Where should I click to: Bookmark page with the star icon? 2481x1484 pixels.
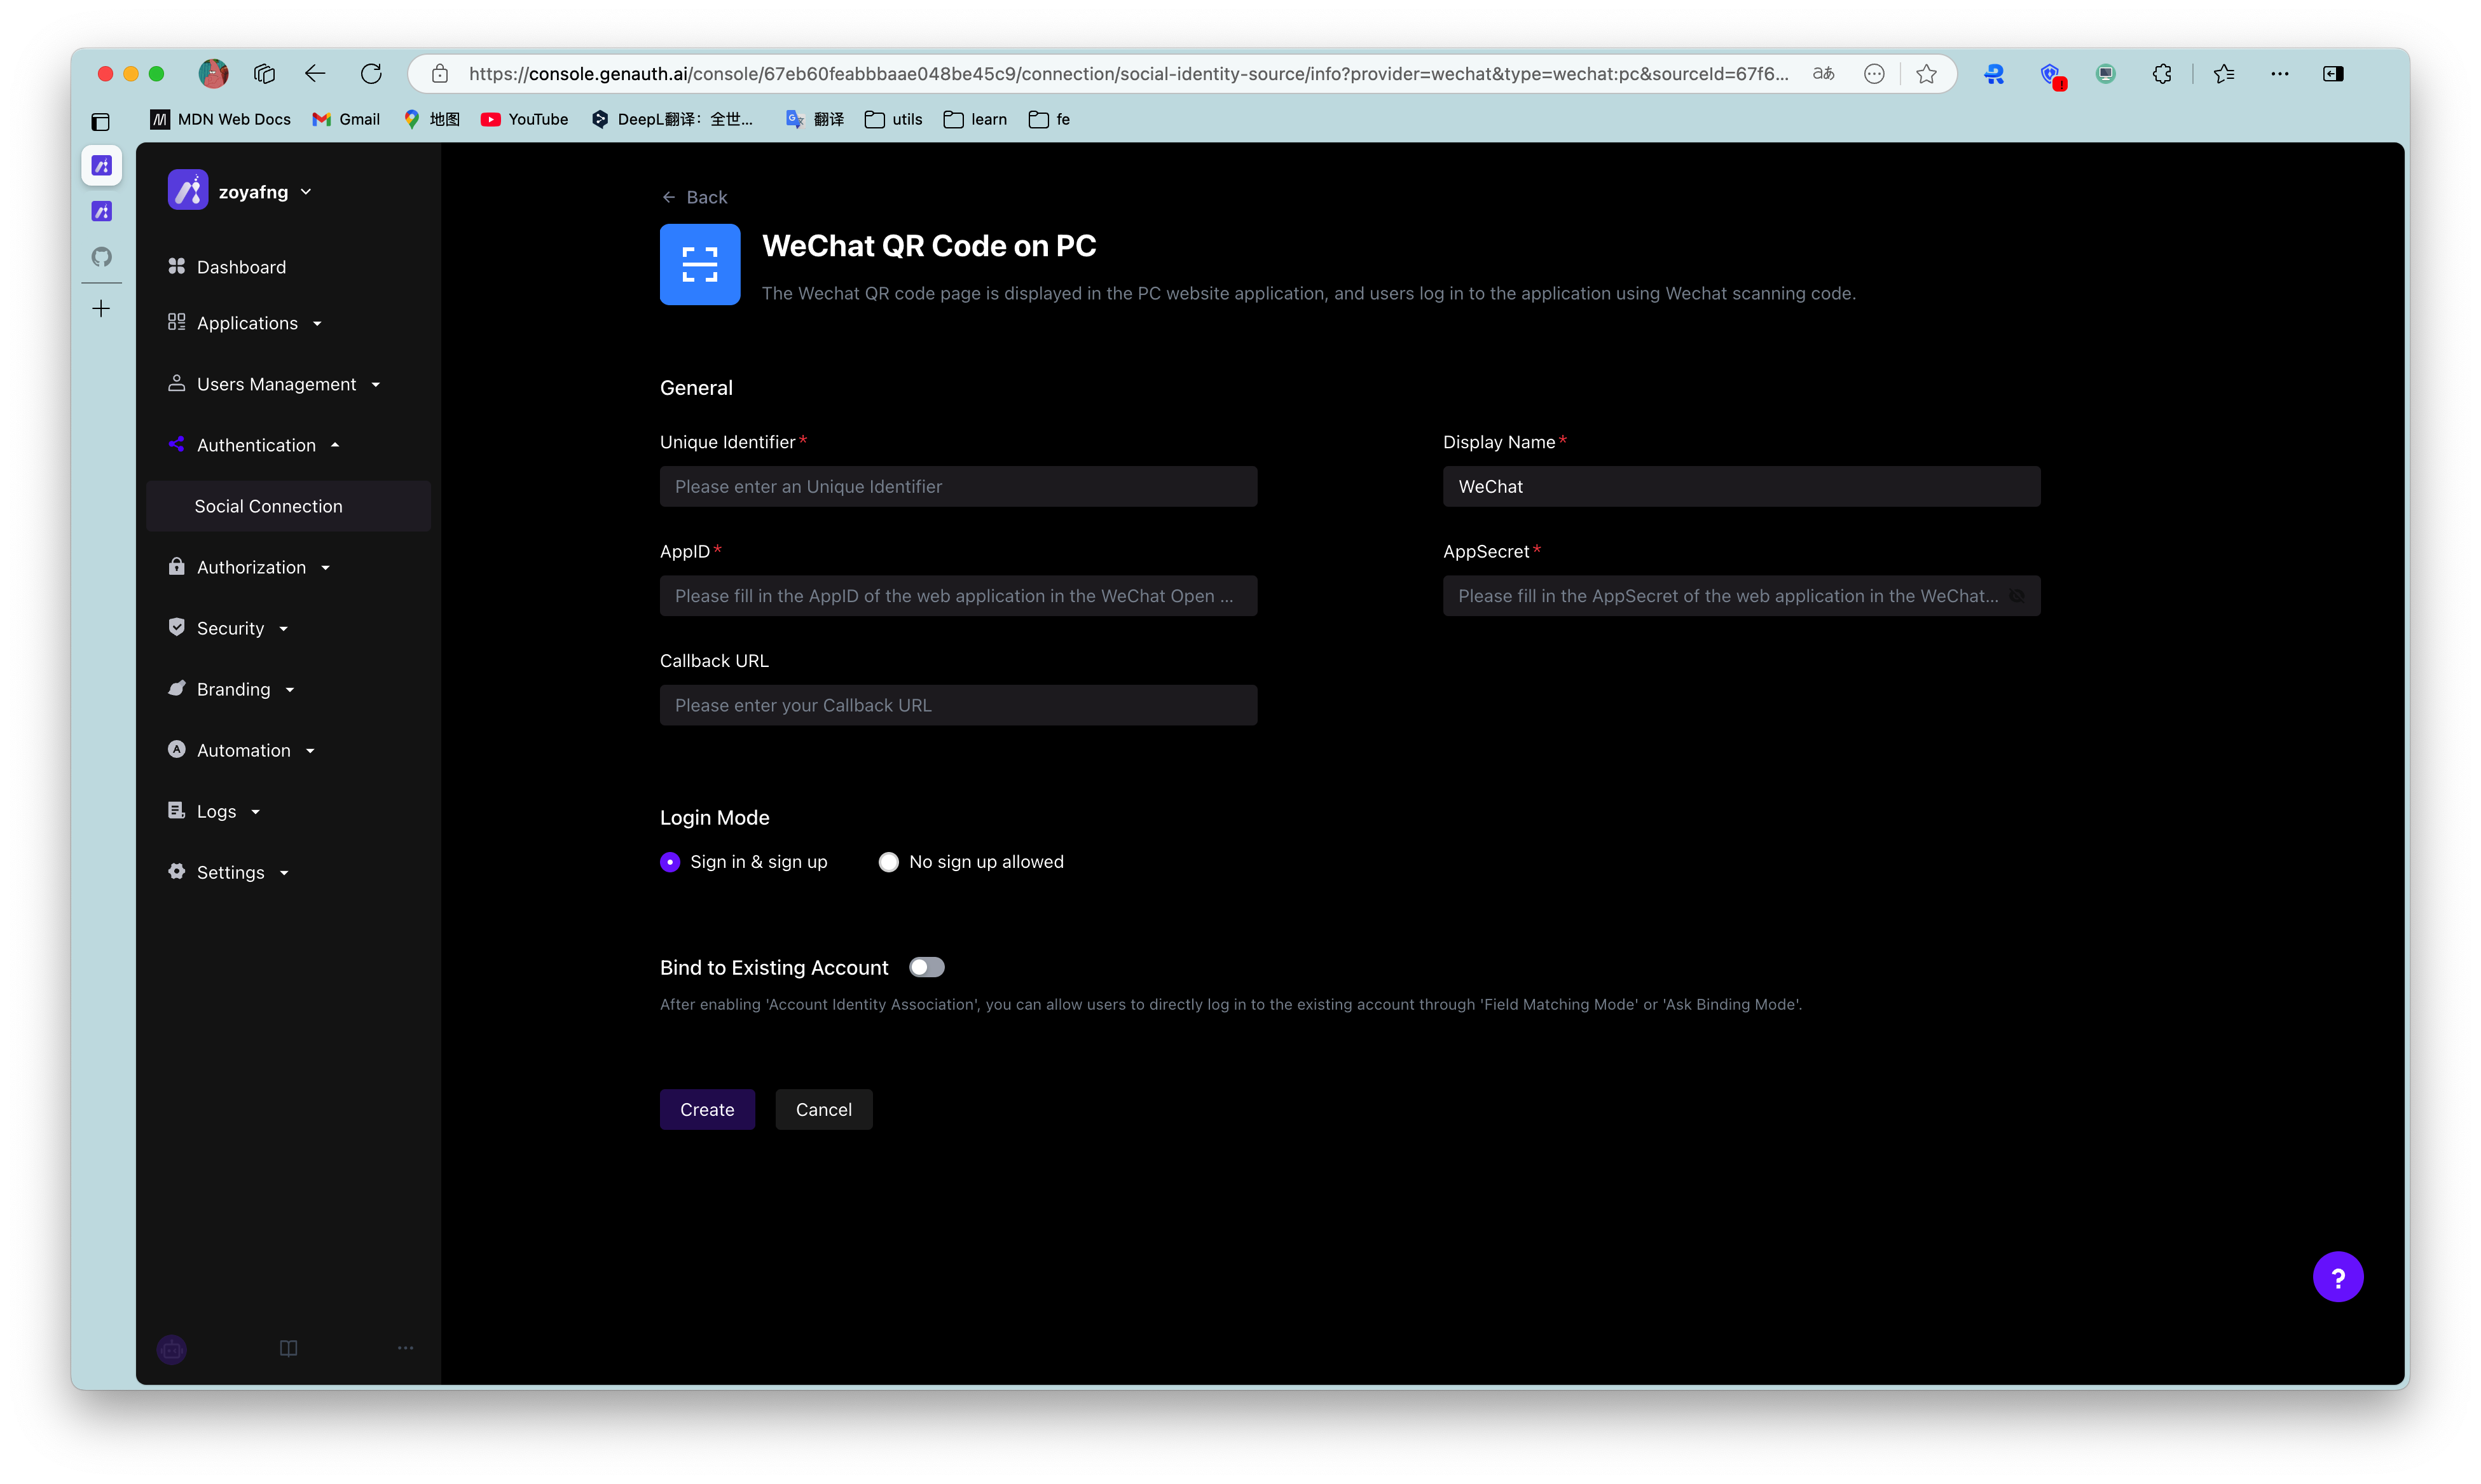1926,73
